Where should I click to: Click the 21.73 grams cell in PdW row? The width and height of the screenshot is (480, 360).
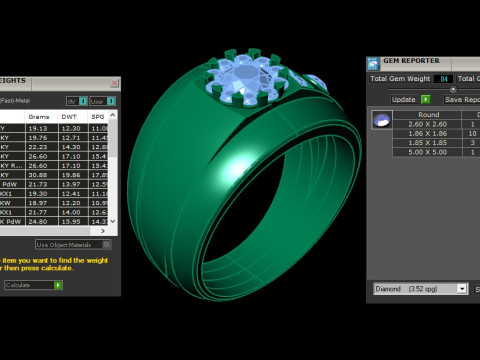(41, 184)
